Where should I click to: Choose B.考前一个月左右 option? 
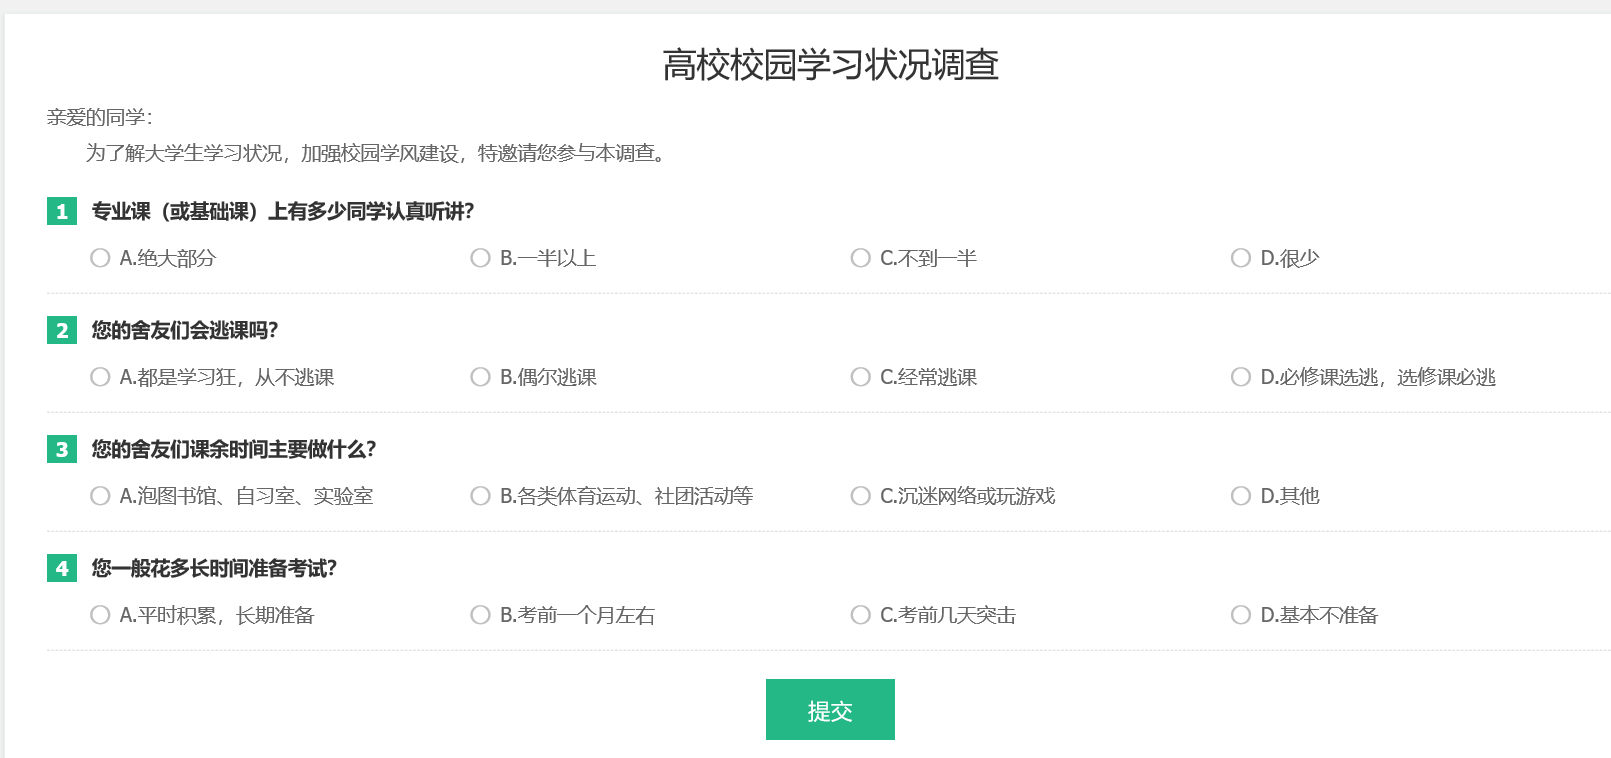click(x=480, y=615)
